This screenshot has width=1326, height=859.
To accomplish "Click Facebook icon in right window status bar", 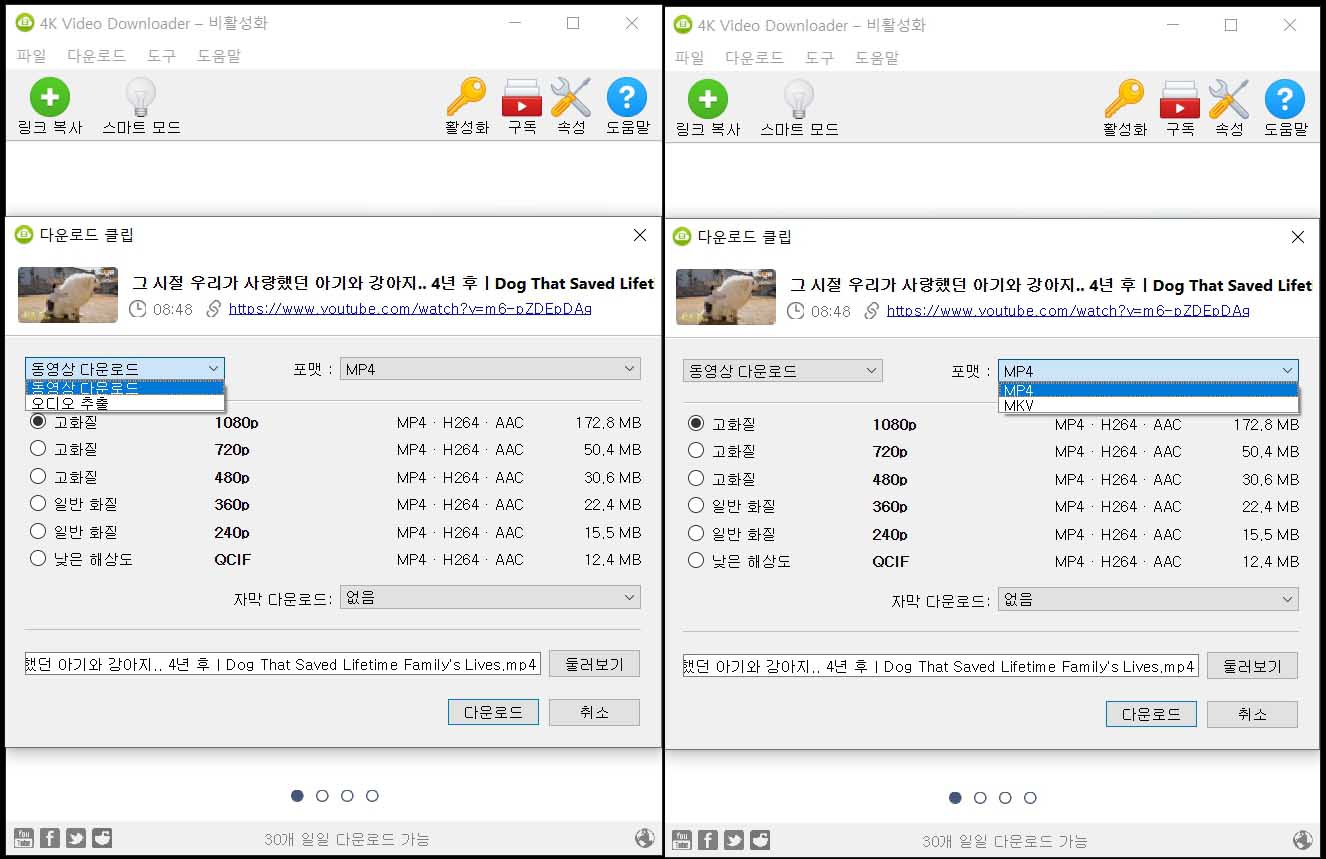I will 707,840.
